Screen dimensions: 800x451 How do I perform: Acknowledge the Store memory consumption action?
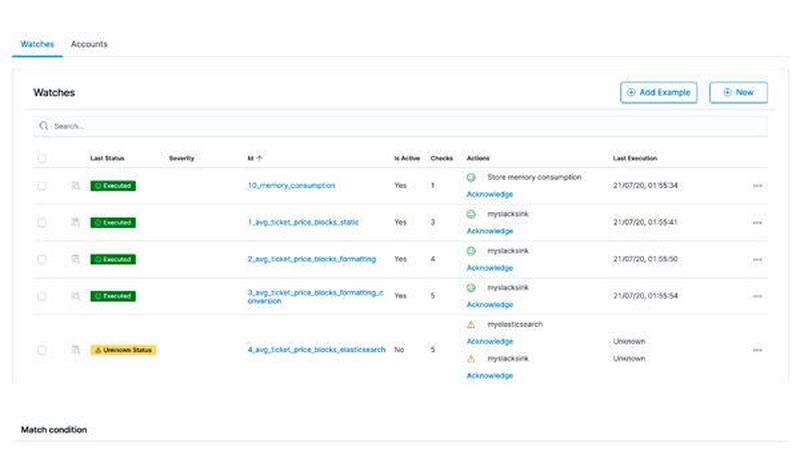(x=490, y=194)
